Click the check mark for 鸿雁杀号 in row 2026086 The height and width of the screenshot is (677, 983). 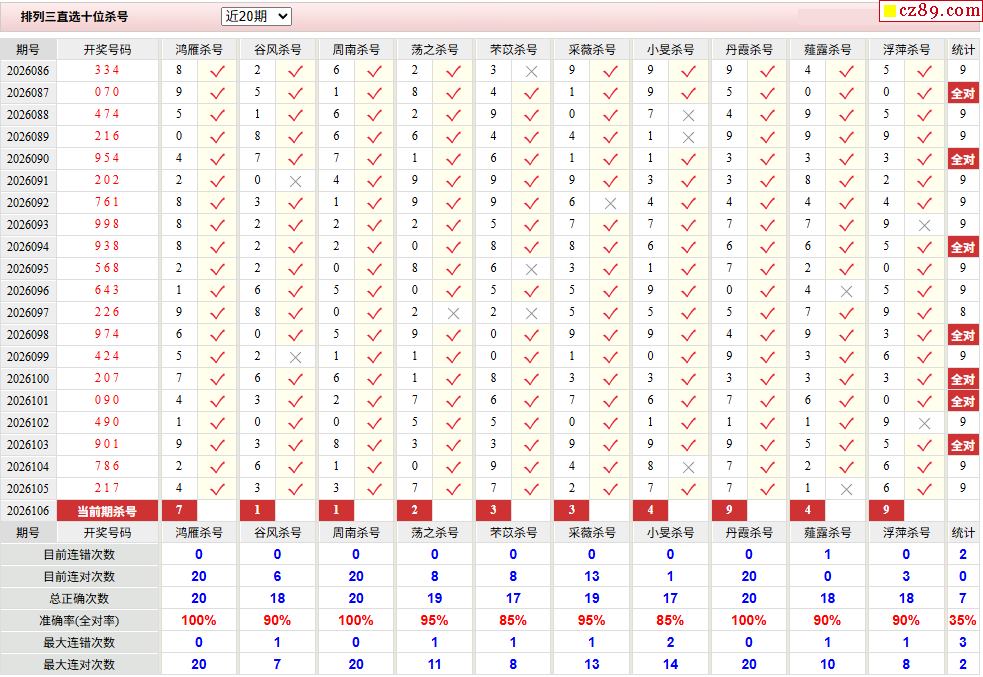pyautogui.click(x=218, y=71)
